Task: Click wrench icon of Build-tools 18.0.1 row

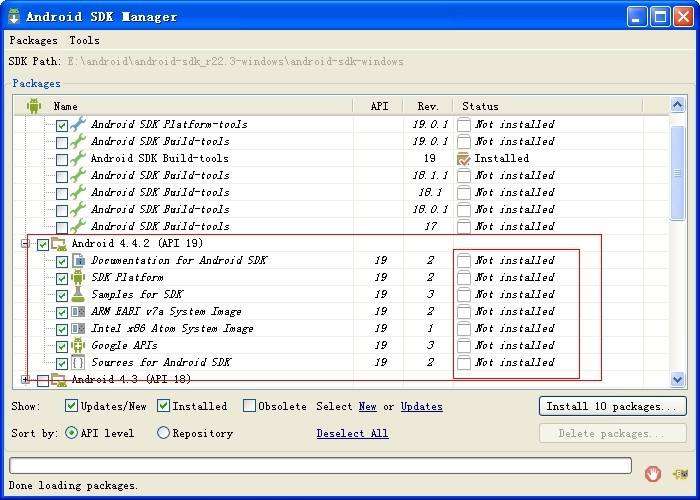Action: point(78,209)
